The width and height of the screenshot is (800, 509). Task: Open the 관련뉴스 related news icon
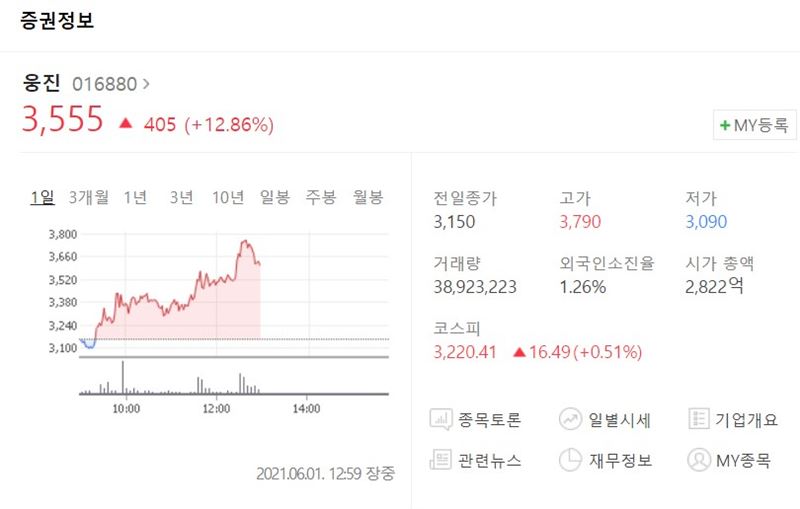441,460
